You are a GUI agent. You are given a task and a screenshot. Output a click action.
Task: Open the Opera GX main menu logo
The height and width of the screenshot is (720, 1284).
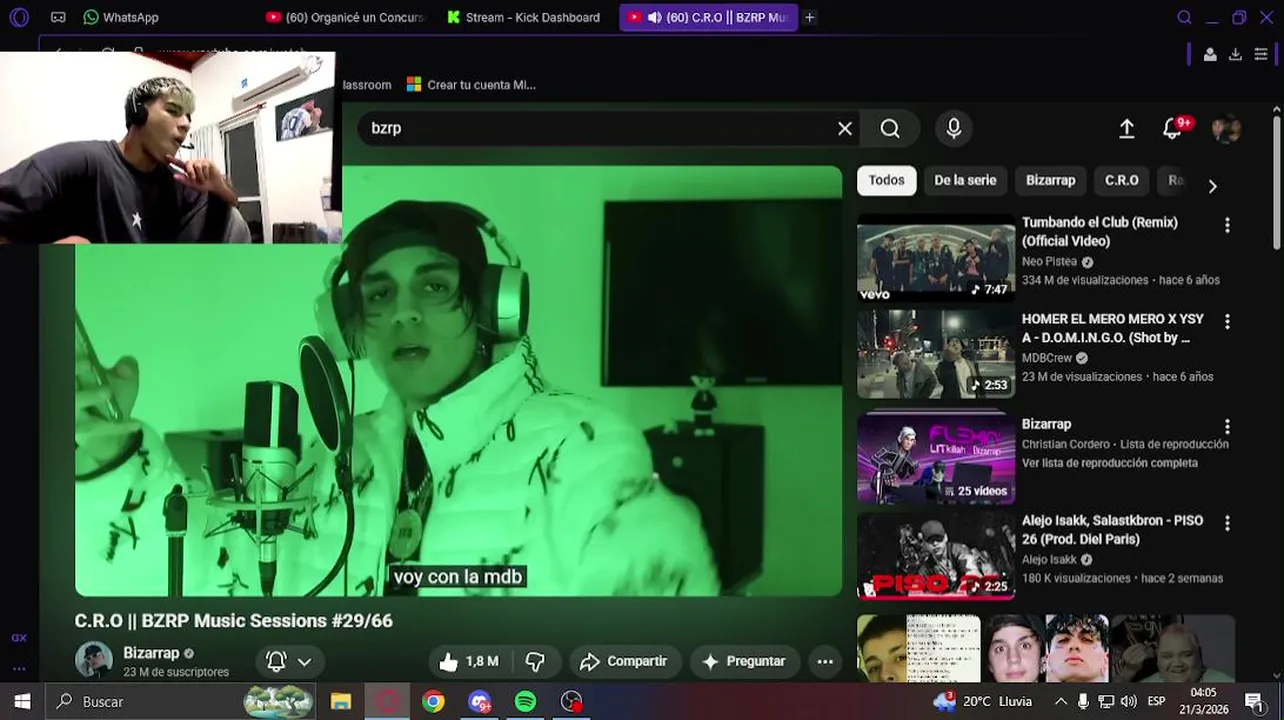click(19, 17)
